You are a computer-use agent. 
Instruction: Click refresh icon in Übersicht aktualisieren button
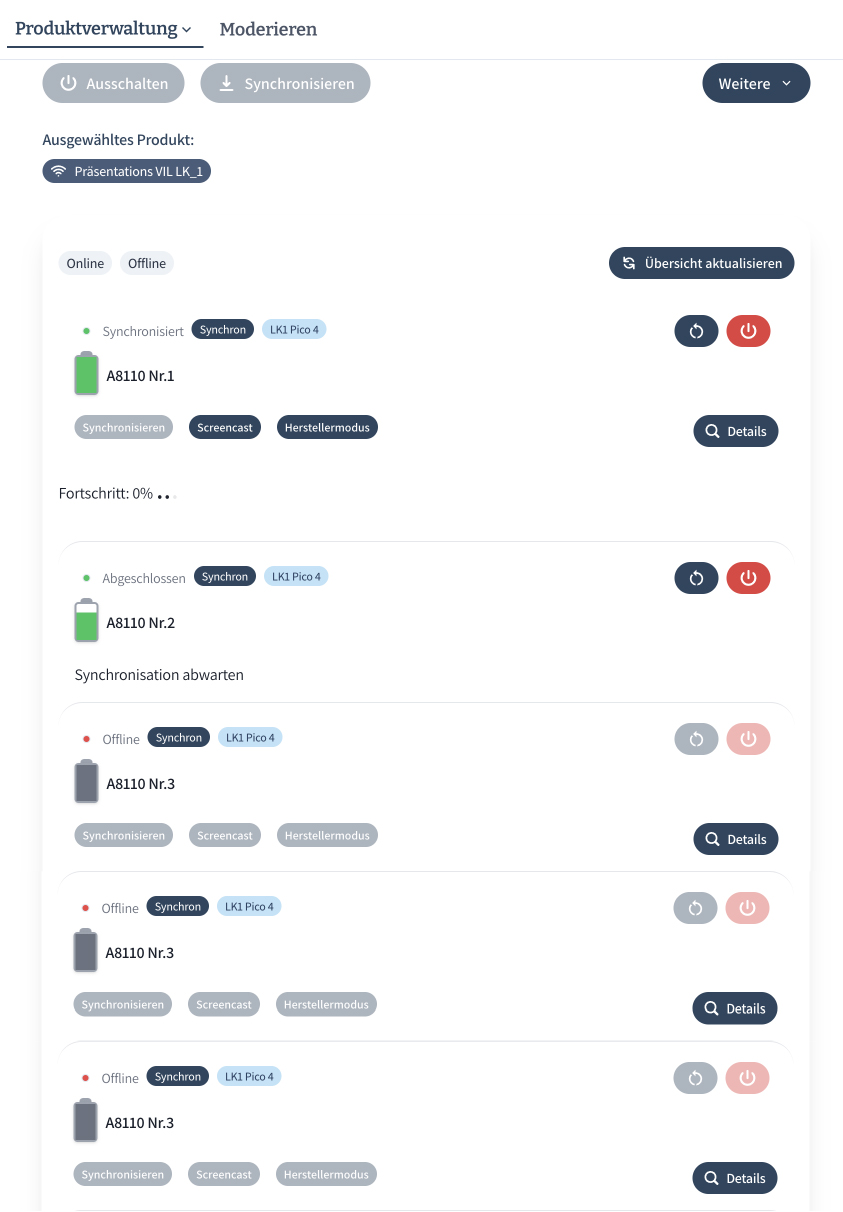pos(629,263)
